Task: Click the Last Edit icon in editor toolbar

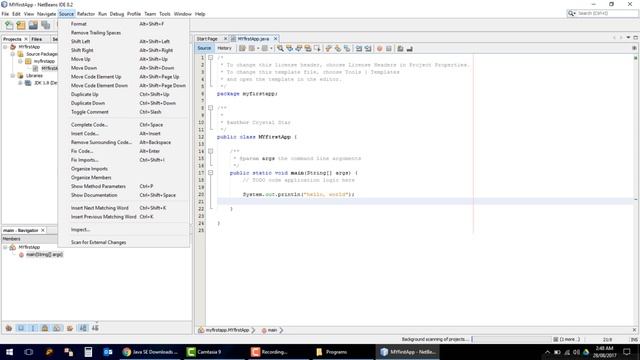Action: click(x=242, y=49)
